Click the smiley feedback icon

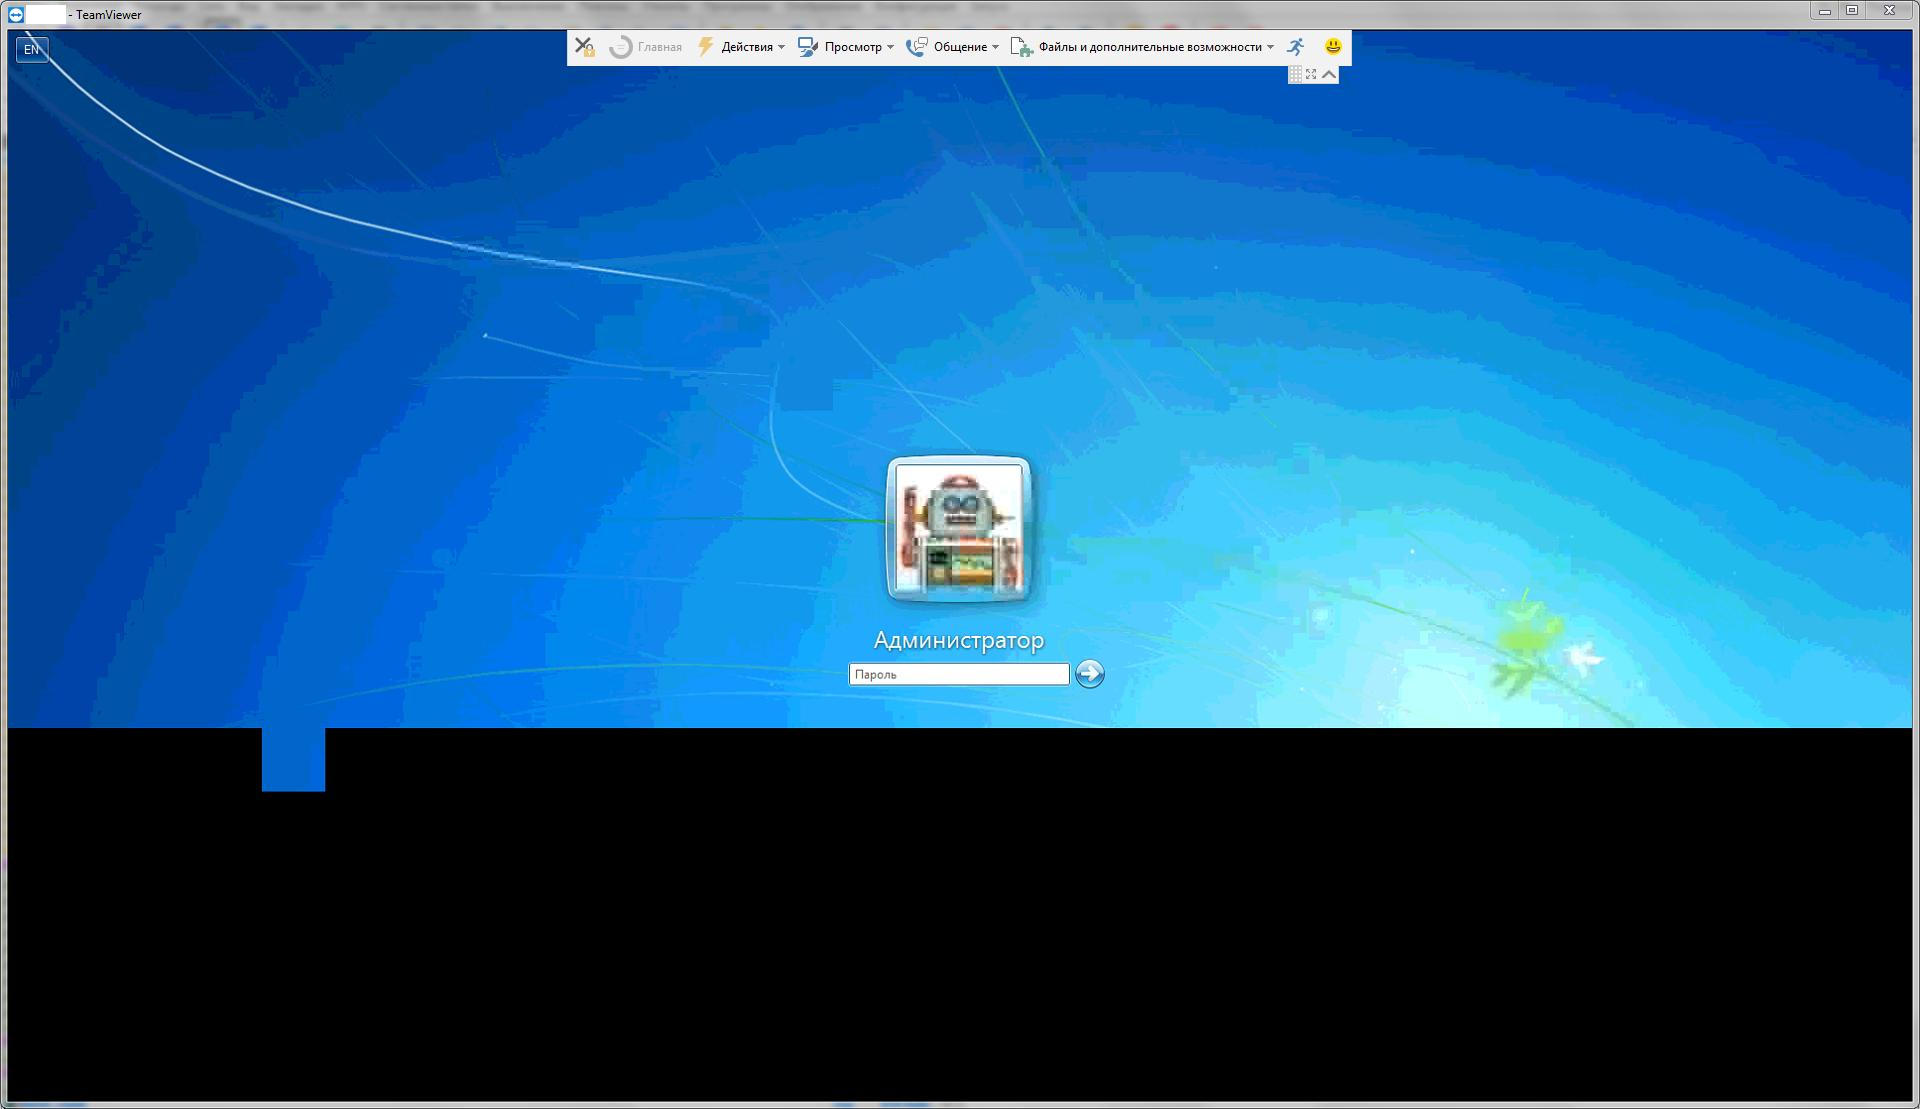(1333, 46)
